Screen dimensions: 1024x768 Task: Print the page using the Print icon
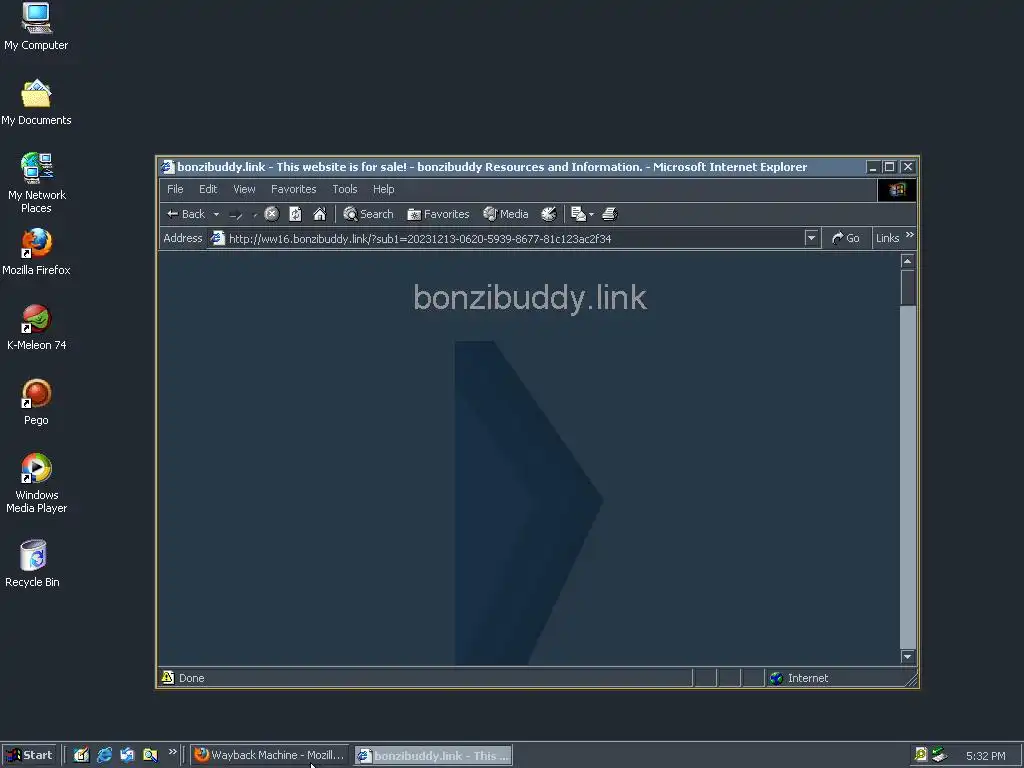tap(610, 214)
